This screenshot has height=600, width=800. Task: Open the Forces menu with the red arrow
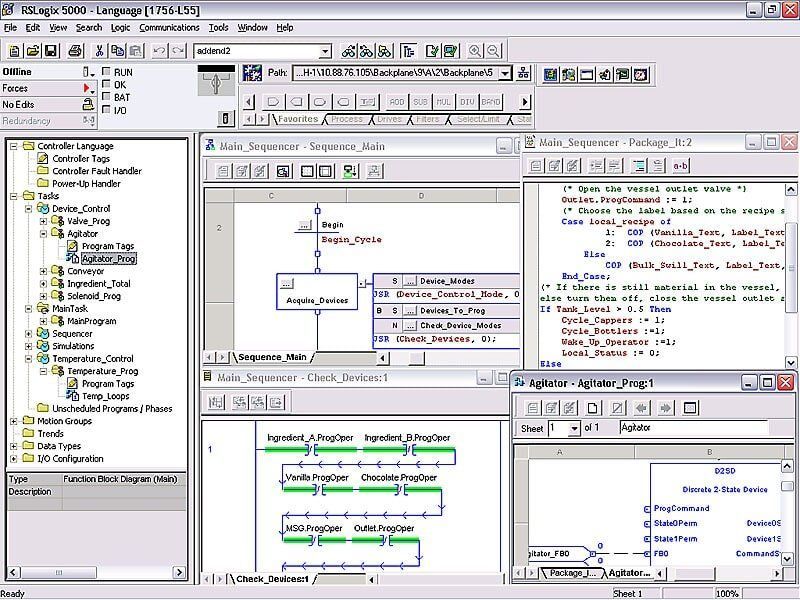pyautogui.click(x=86, y=87)
